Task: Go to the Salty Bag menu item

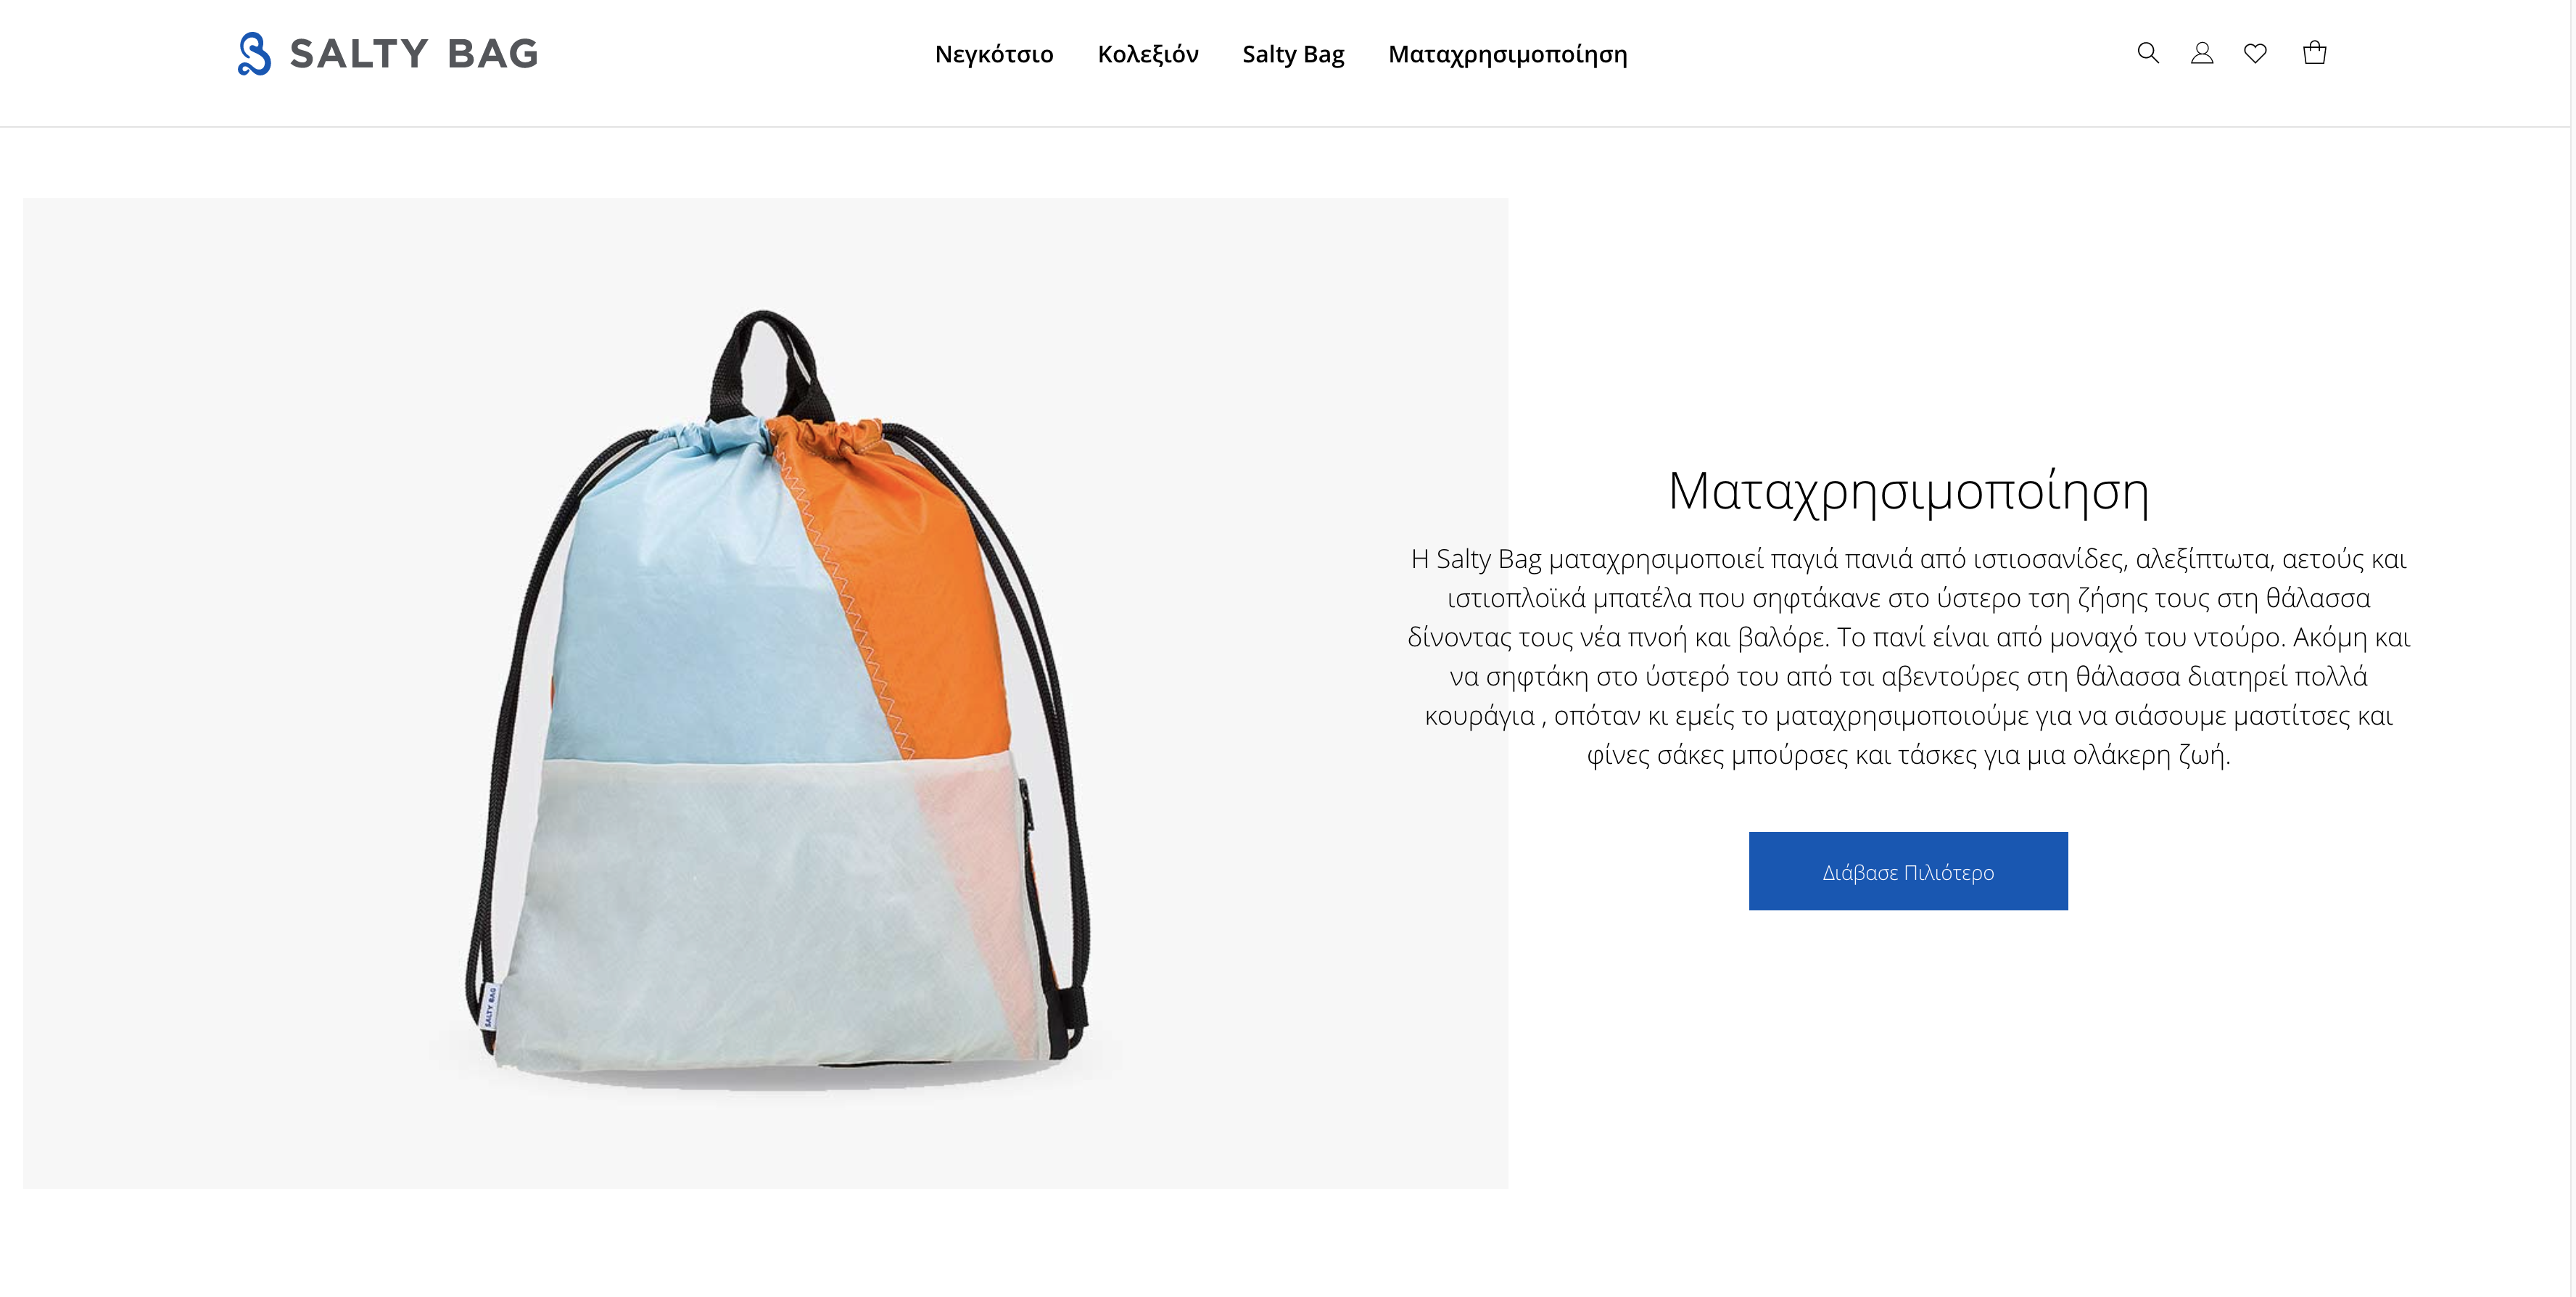Action: pyautogui.click(x=1293, y=54)
